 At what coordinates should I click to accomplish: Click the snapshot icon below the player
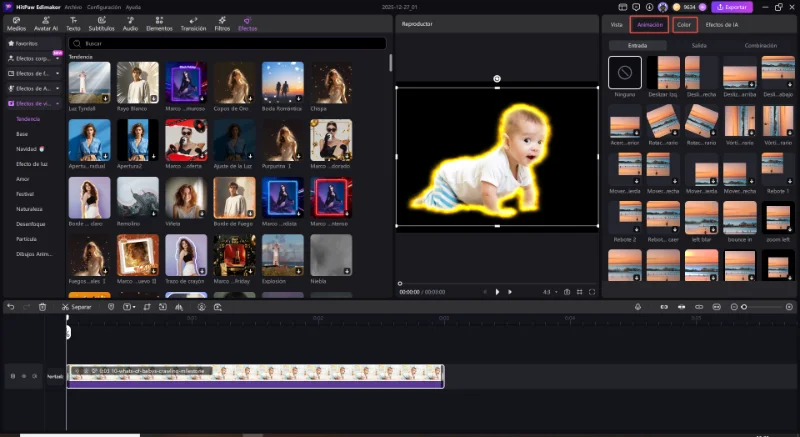[567, 292]
